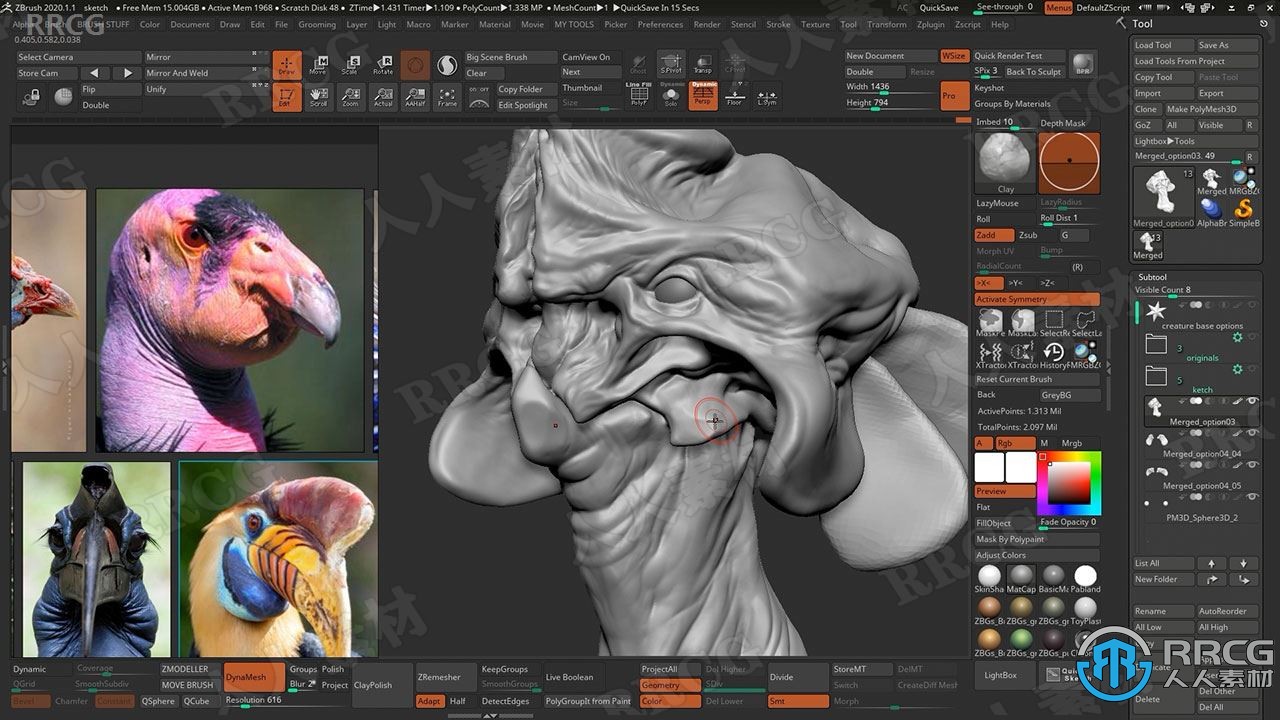
Task: Click the Frame mesh icon
Action: (447, 97)
